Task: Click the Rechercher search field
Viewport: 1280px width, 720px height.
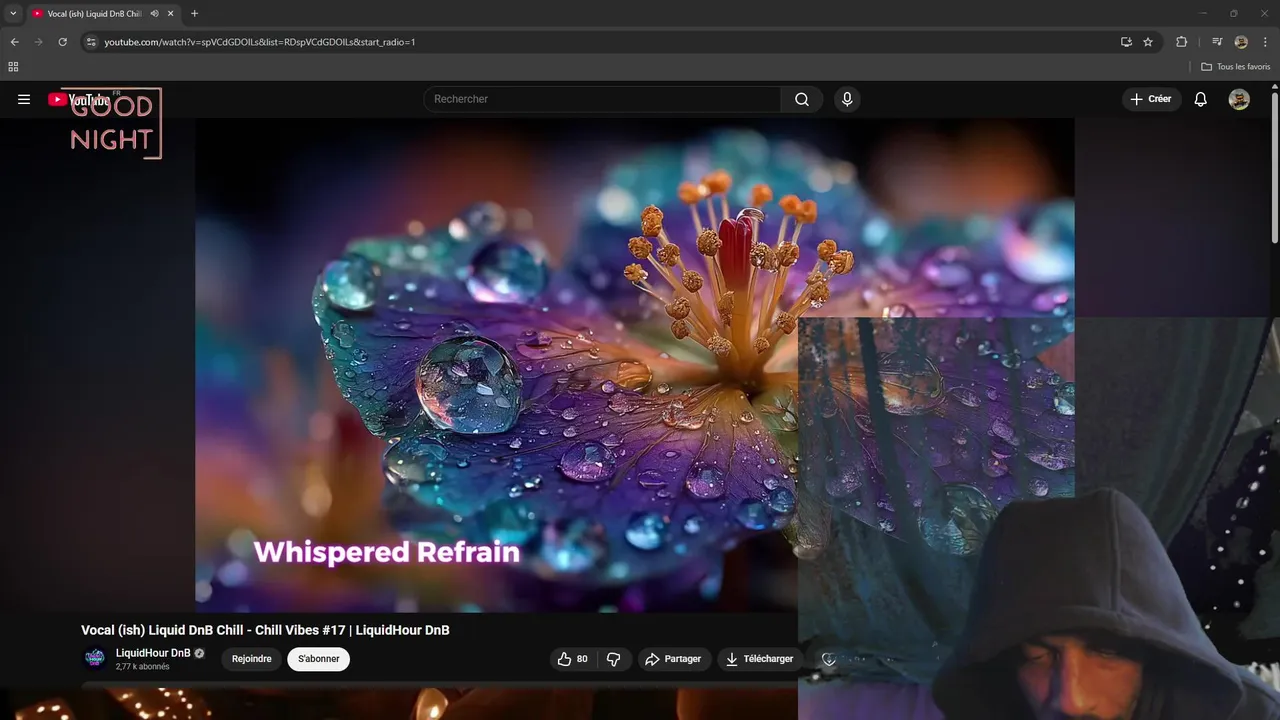Action: click(602, 99)
